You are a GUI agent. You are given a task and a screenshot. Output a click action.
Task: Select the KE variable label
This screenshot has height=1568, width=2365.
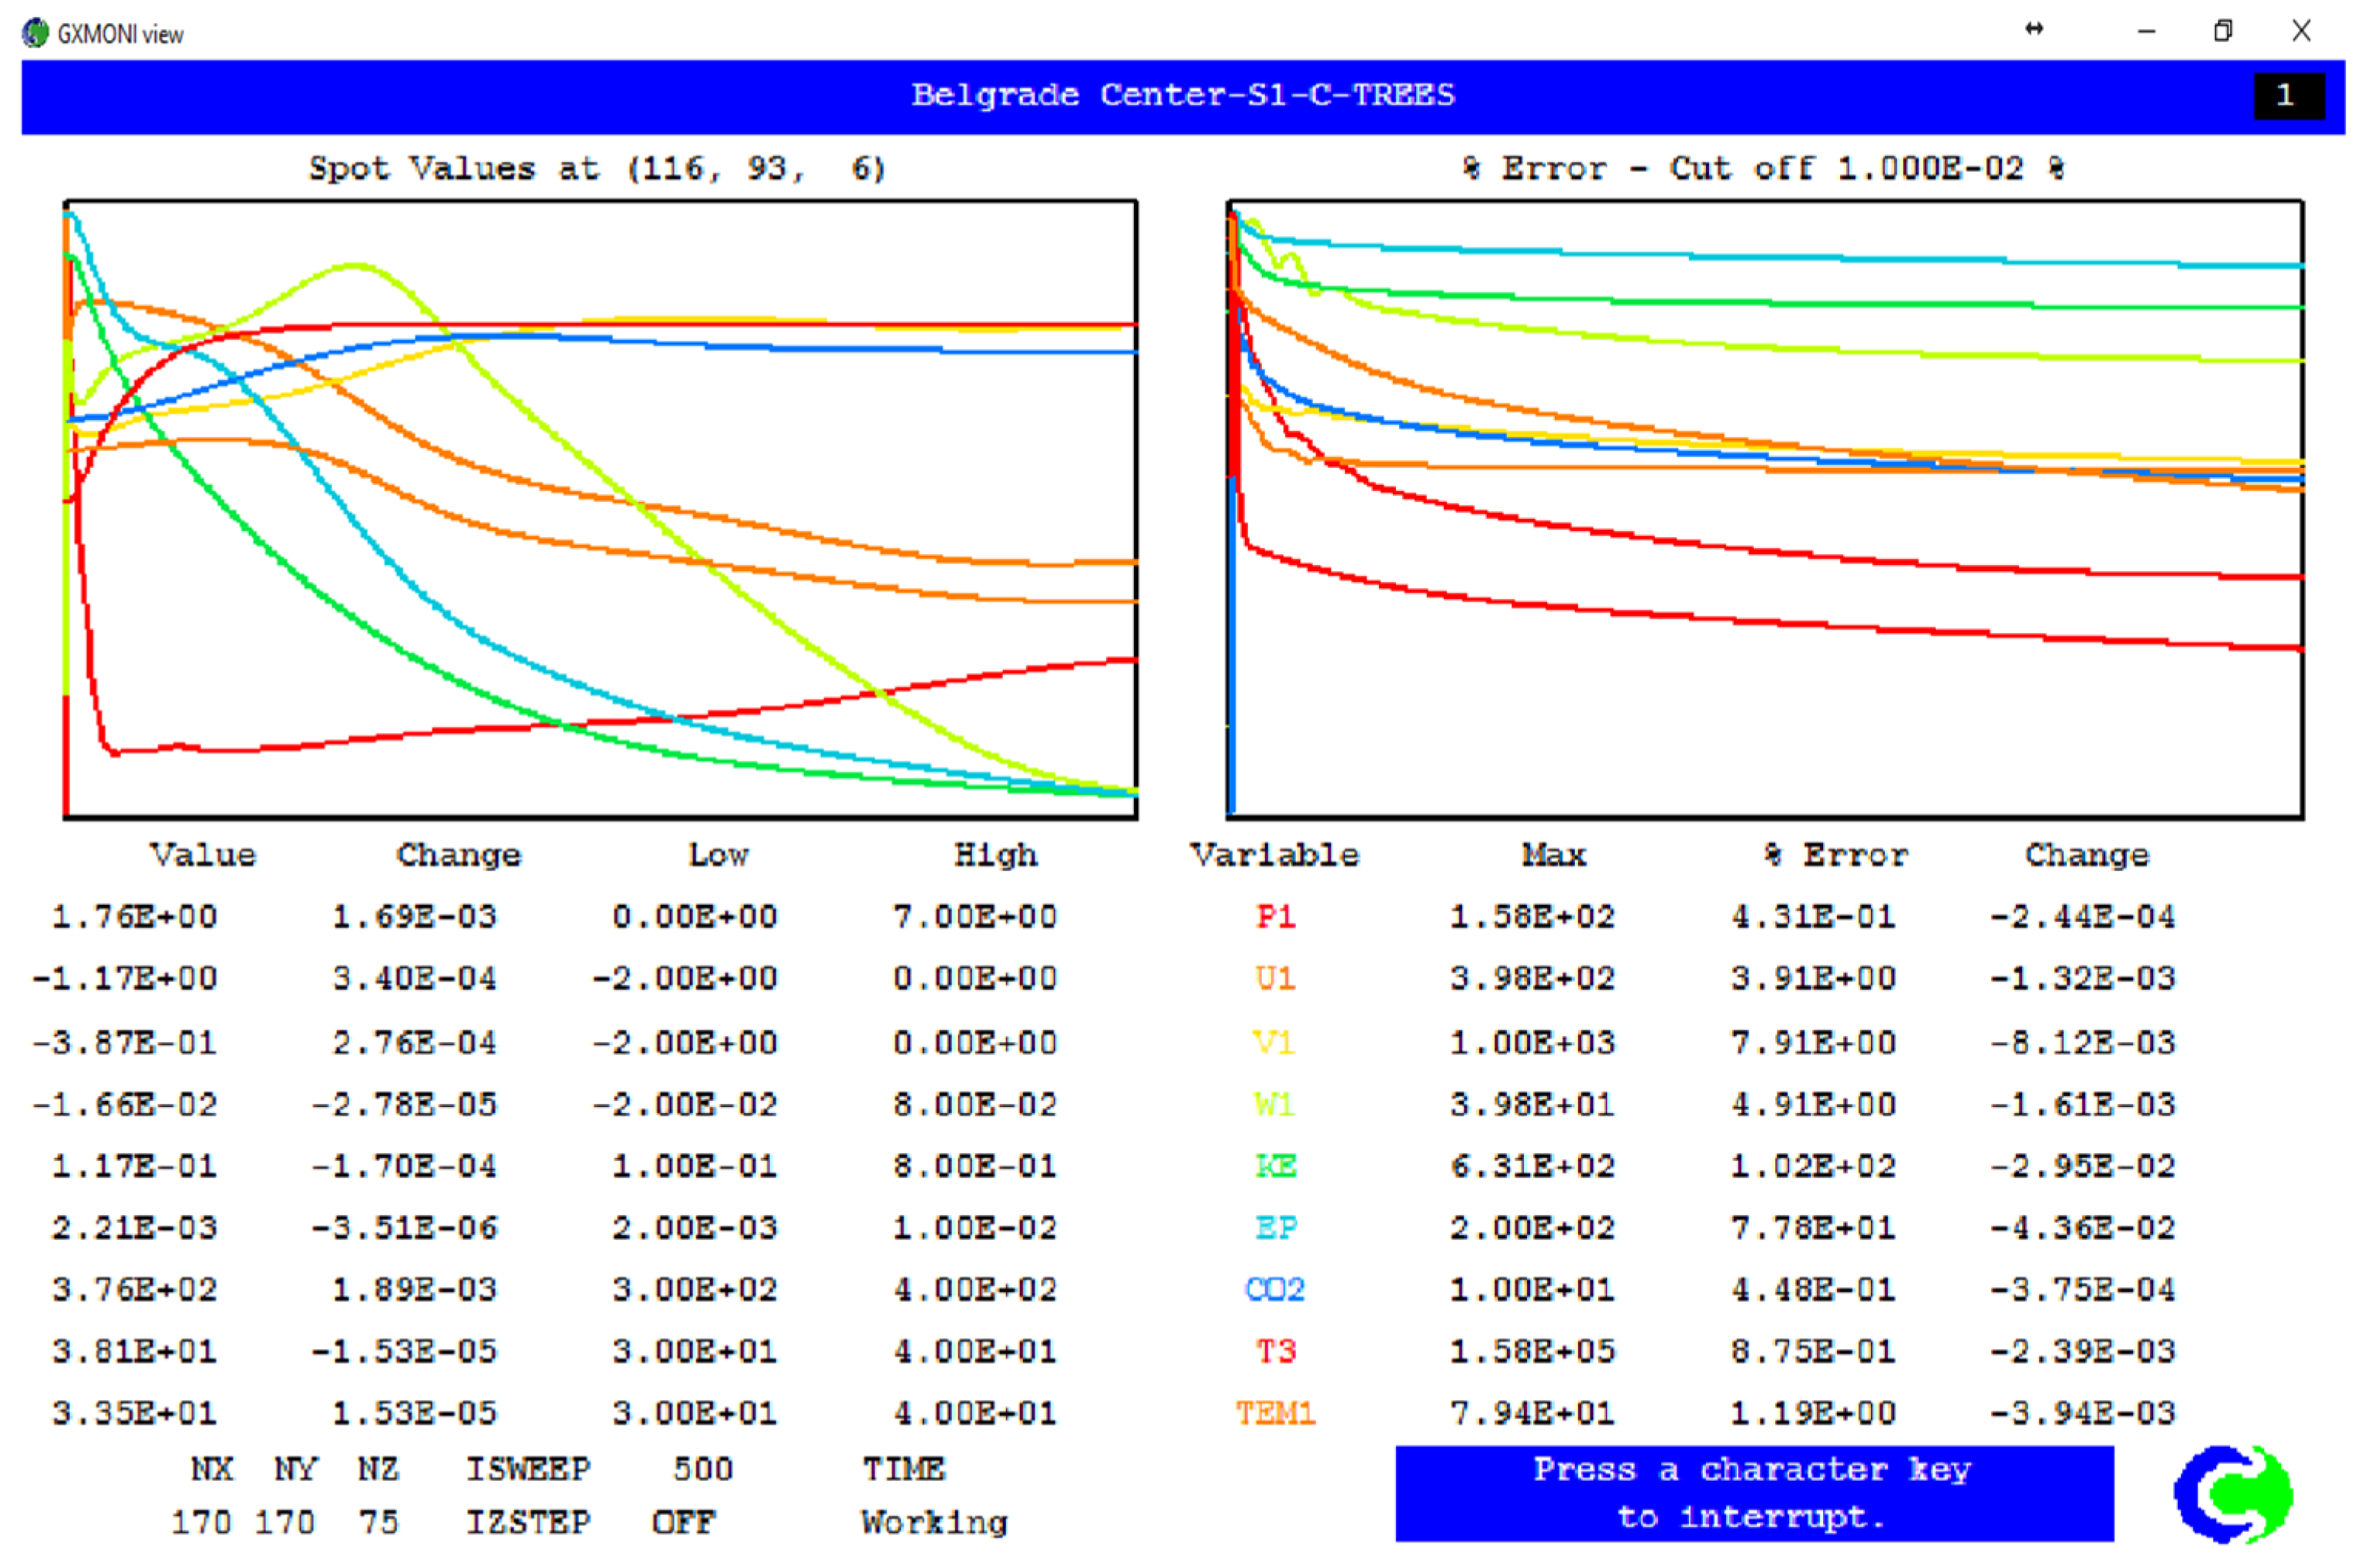(x=1275, y=1166)
